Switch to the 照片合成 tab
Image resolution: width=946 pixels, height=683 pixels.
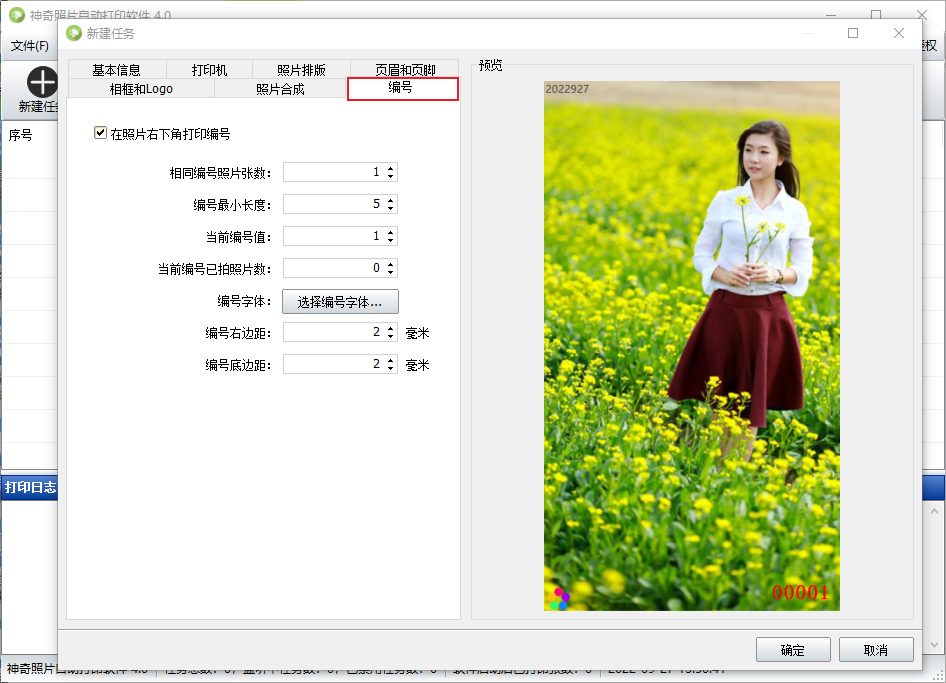point(280,89)
